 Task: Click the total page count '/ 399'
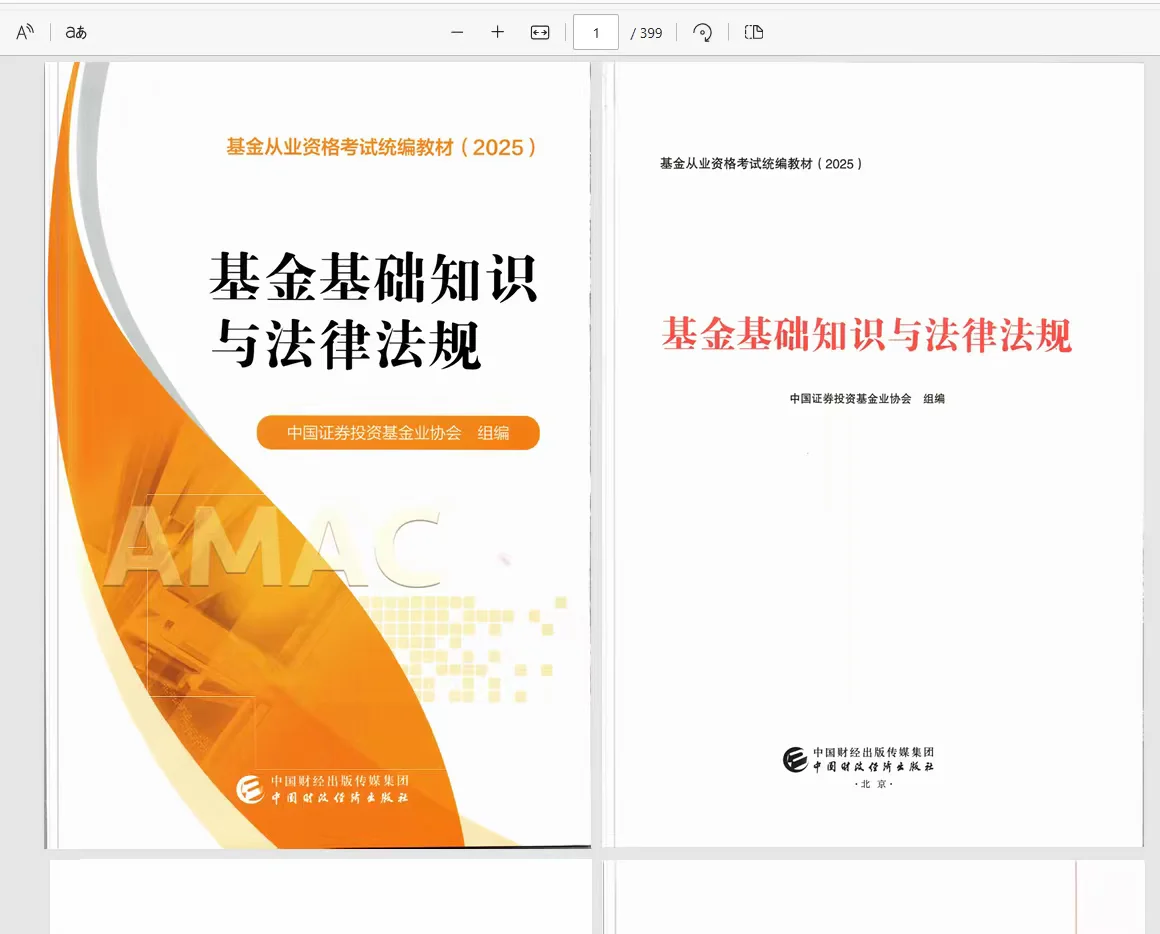647,33
